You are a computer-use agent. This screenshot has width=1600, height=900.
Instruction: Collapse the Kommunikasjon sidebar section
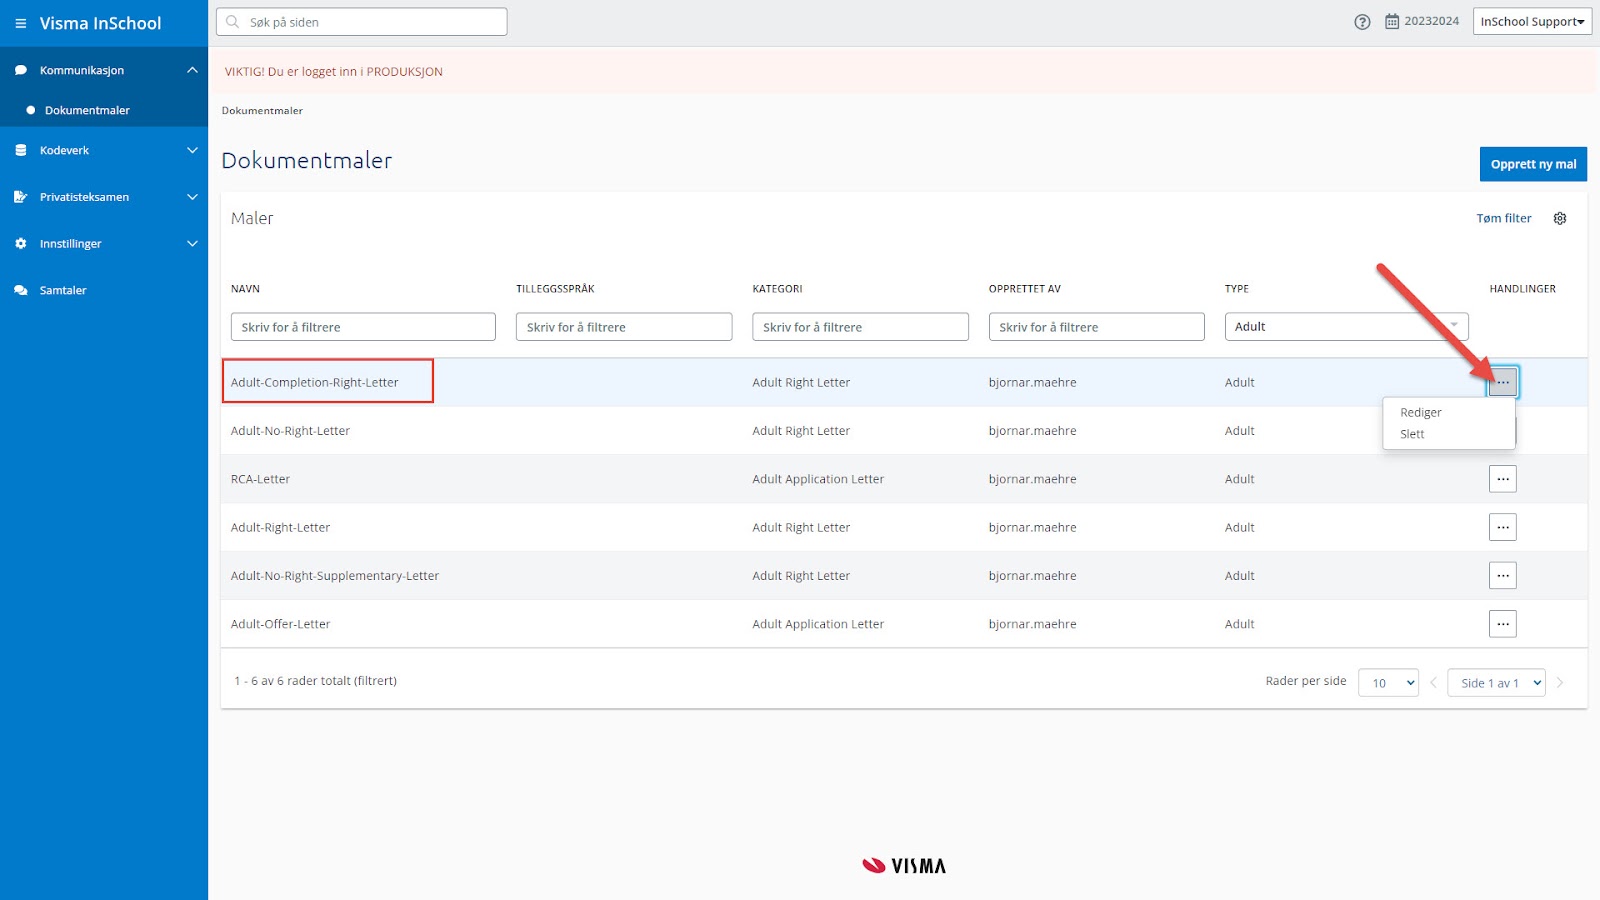coord(192,70)
